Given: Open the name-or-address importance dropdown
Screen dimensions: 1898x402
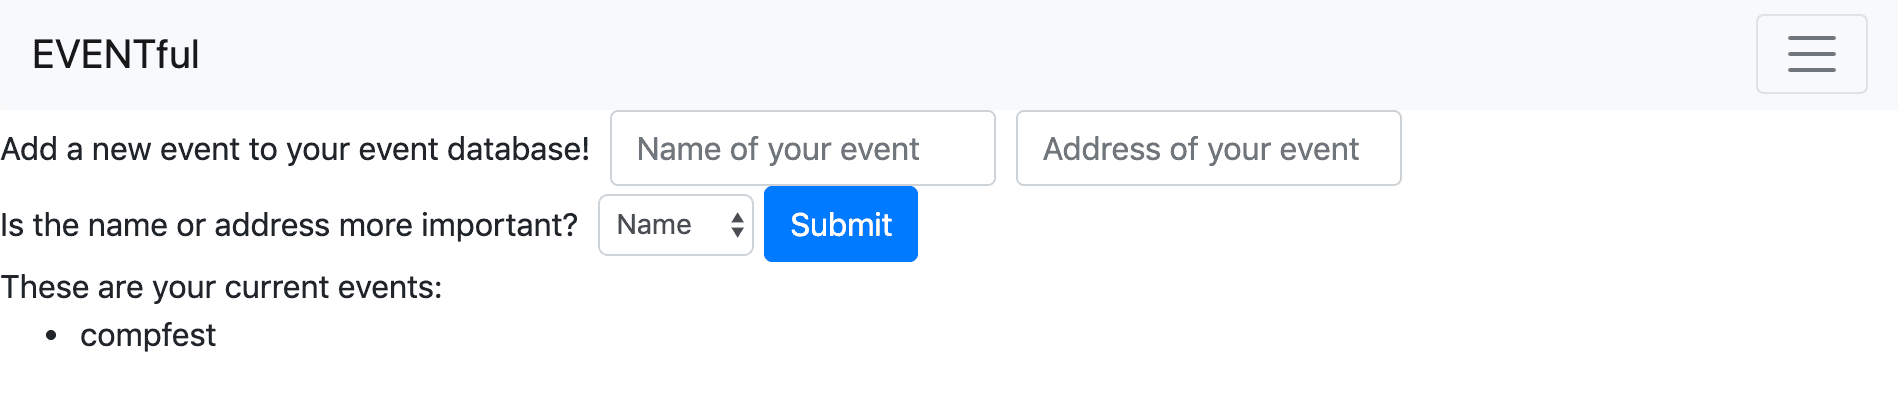Looking at the screenshot, I should point(675,225).
